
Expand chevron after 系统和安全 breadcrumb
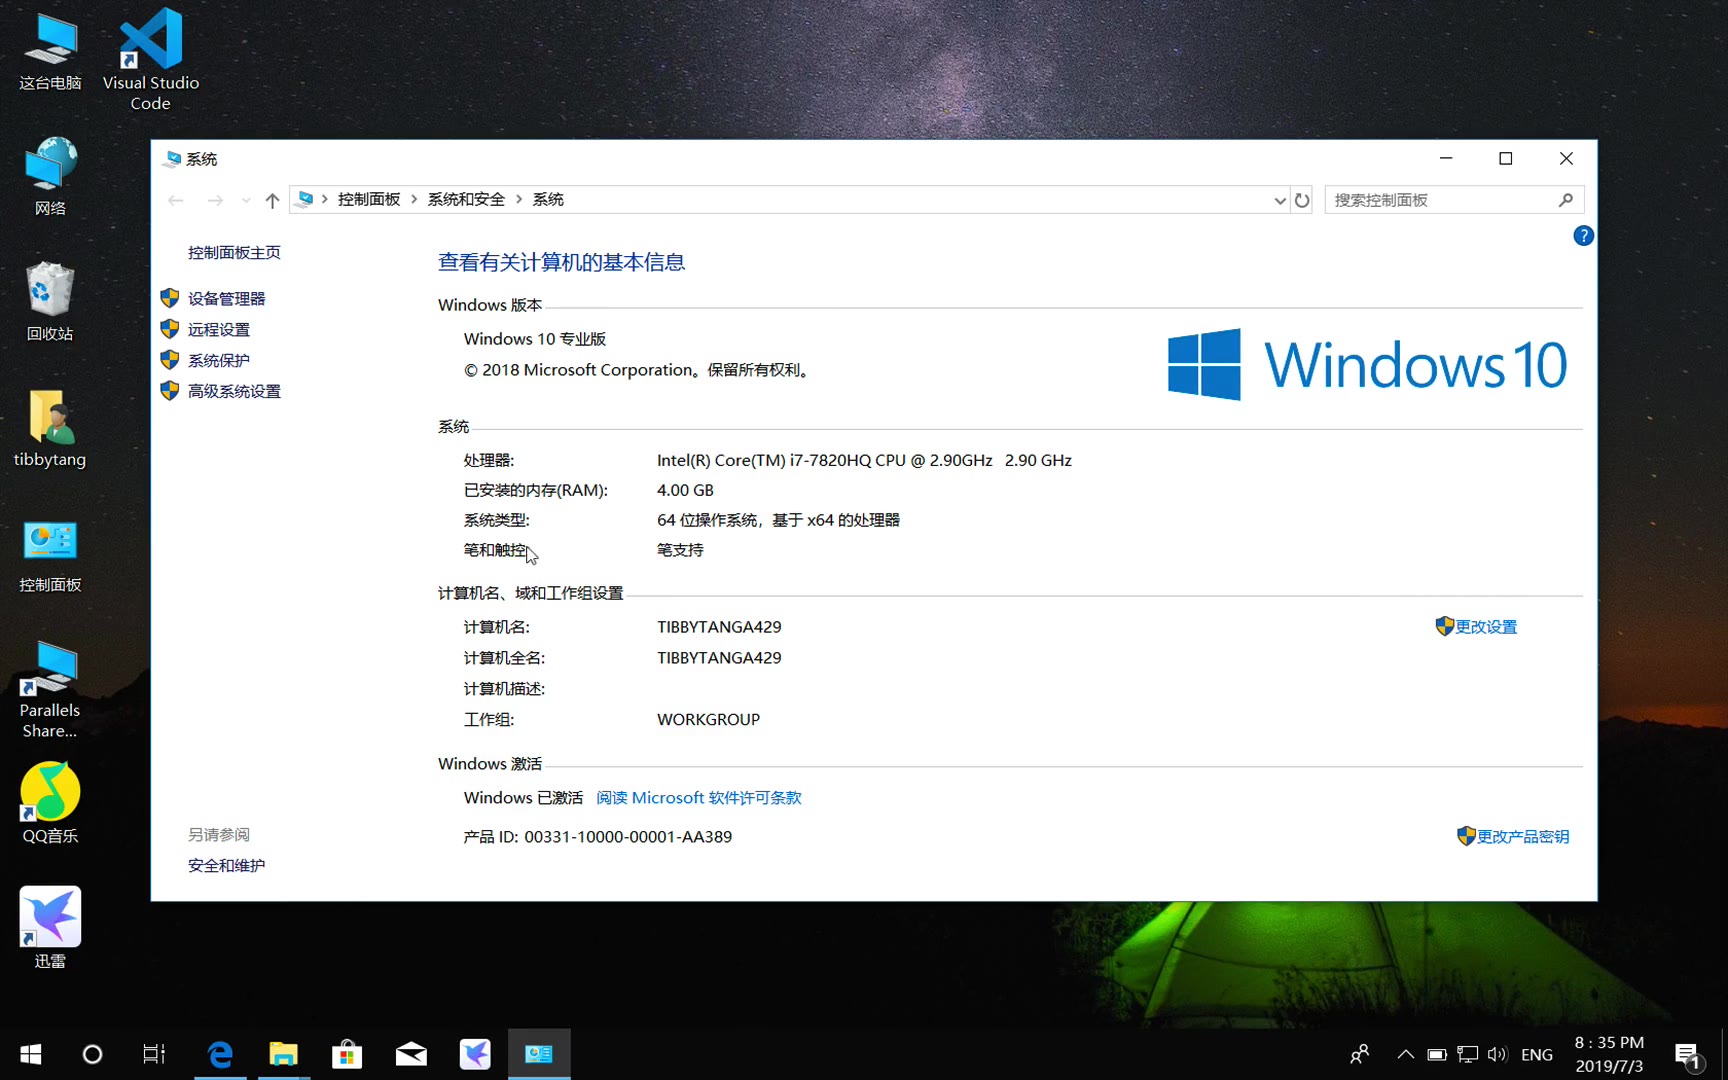click(519, 200)
